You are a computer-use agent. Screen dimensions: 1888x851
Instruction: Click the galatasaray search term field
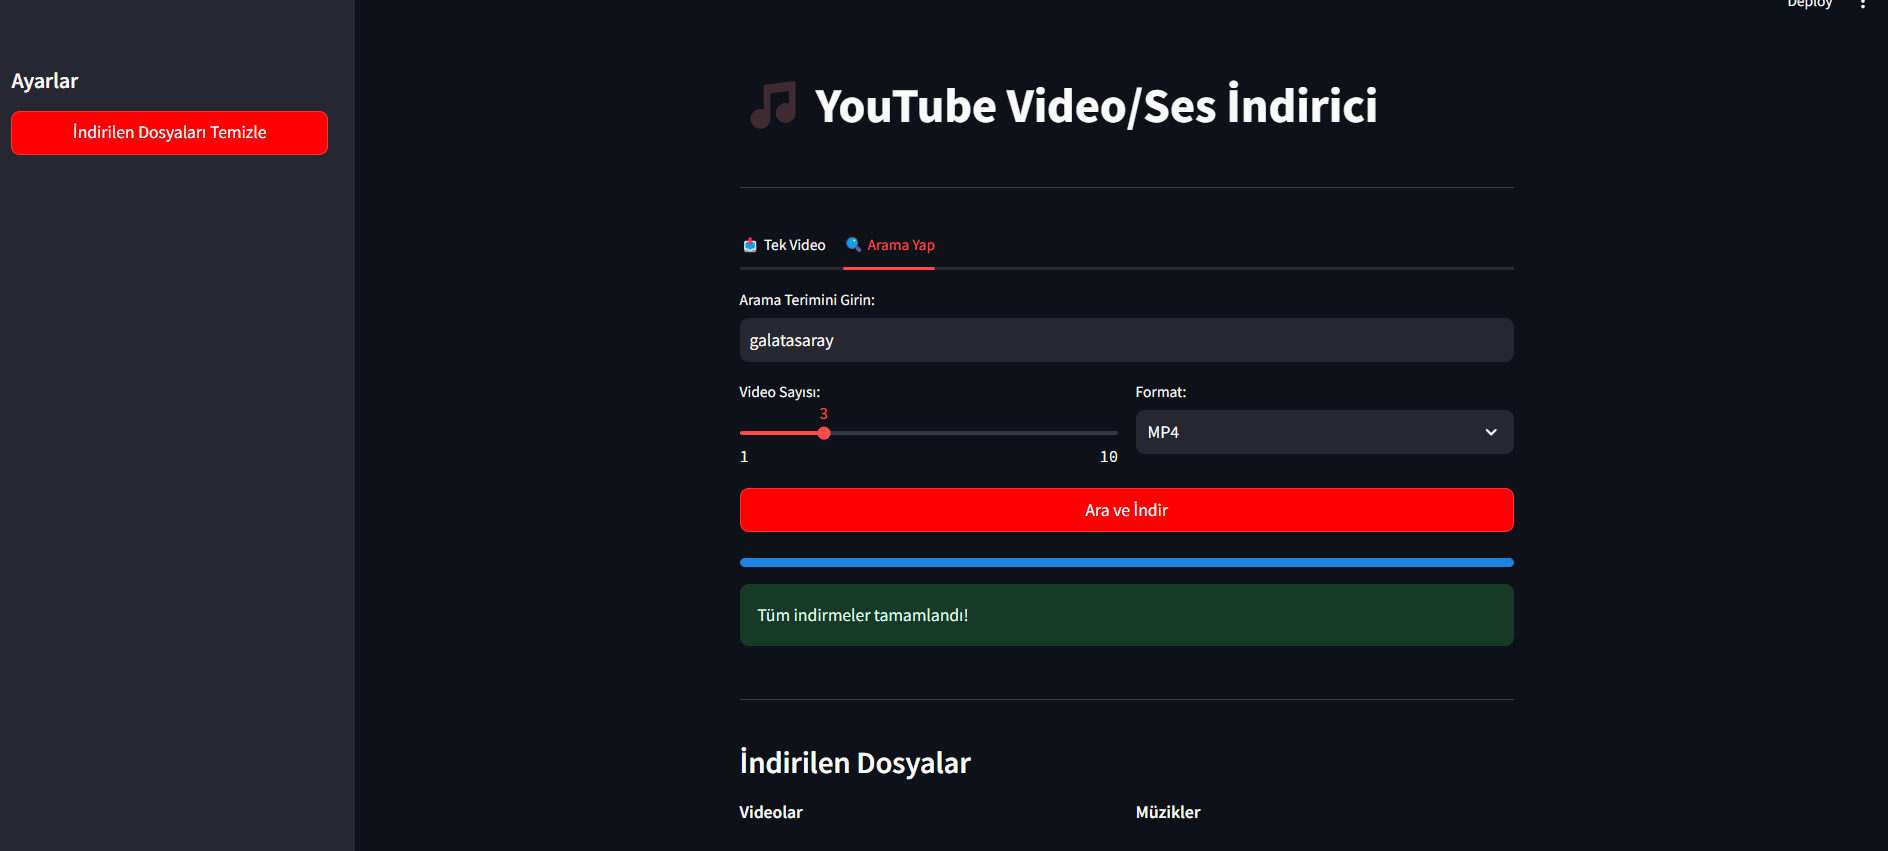[x=1126, y=340]
